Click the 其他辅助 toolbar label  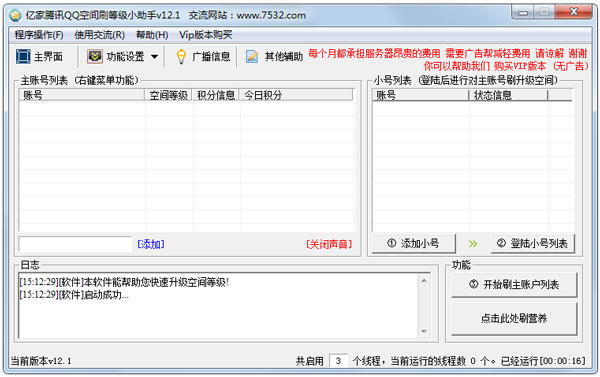(284, 57)
